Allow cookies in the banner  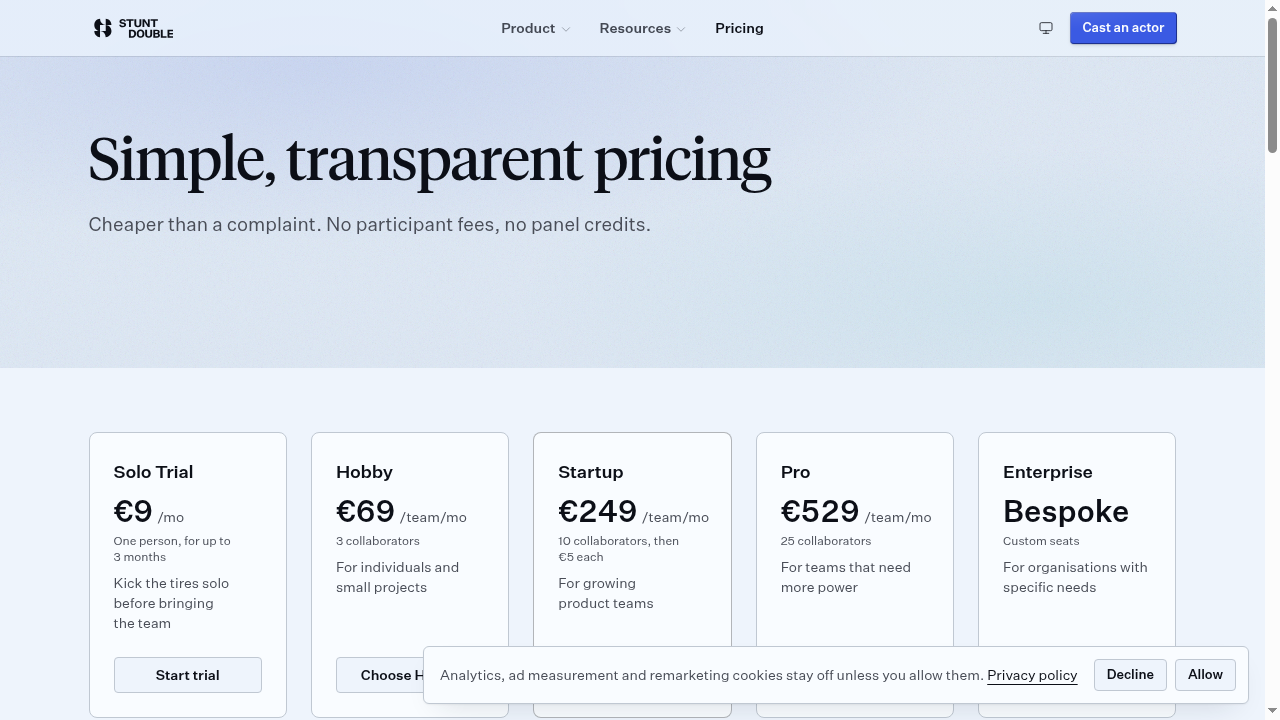pos(1205,675)
